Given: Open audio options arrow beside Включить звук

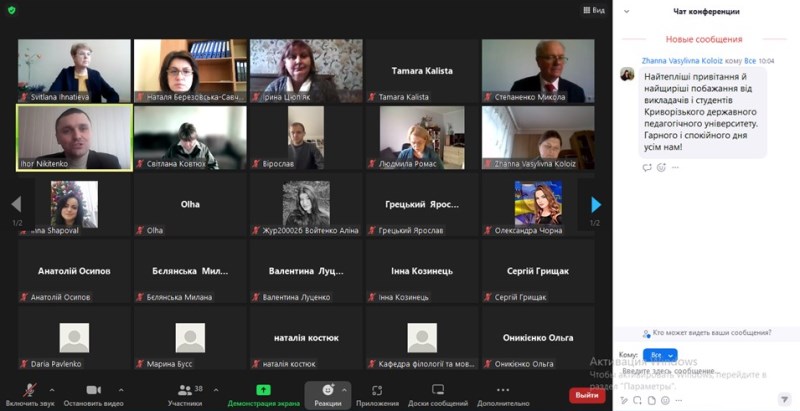Looking at the screenshot, I should click(x=52, y=390).
